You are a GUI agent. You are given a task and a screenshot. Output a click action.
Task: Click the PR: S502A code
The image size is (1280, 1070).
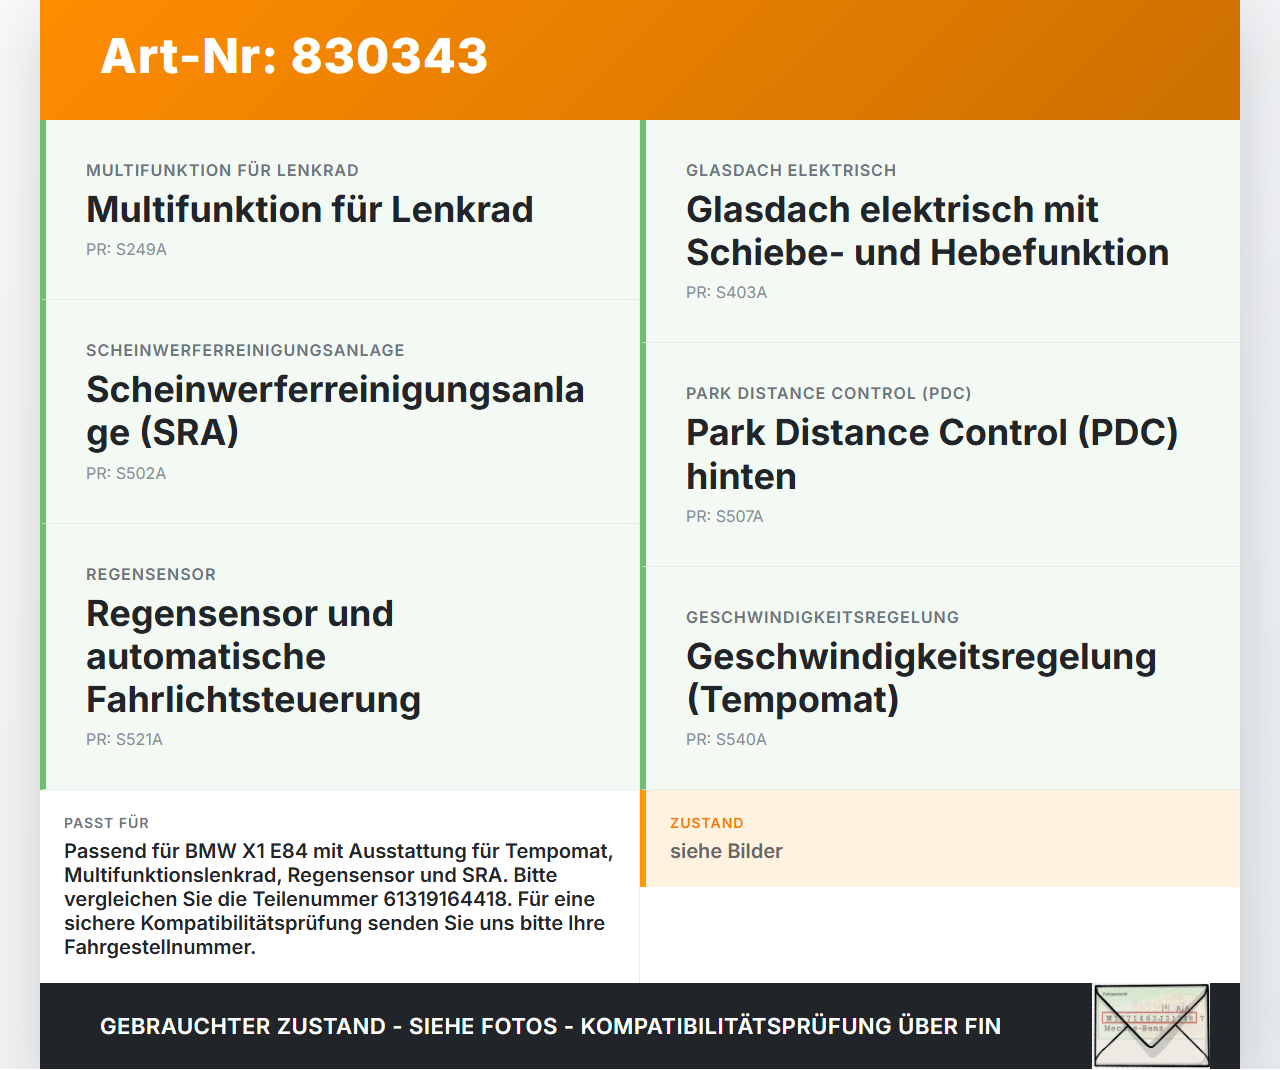(x=126, y=474)
